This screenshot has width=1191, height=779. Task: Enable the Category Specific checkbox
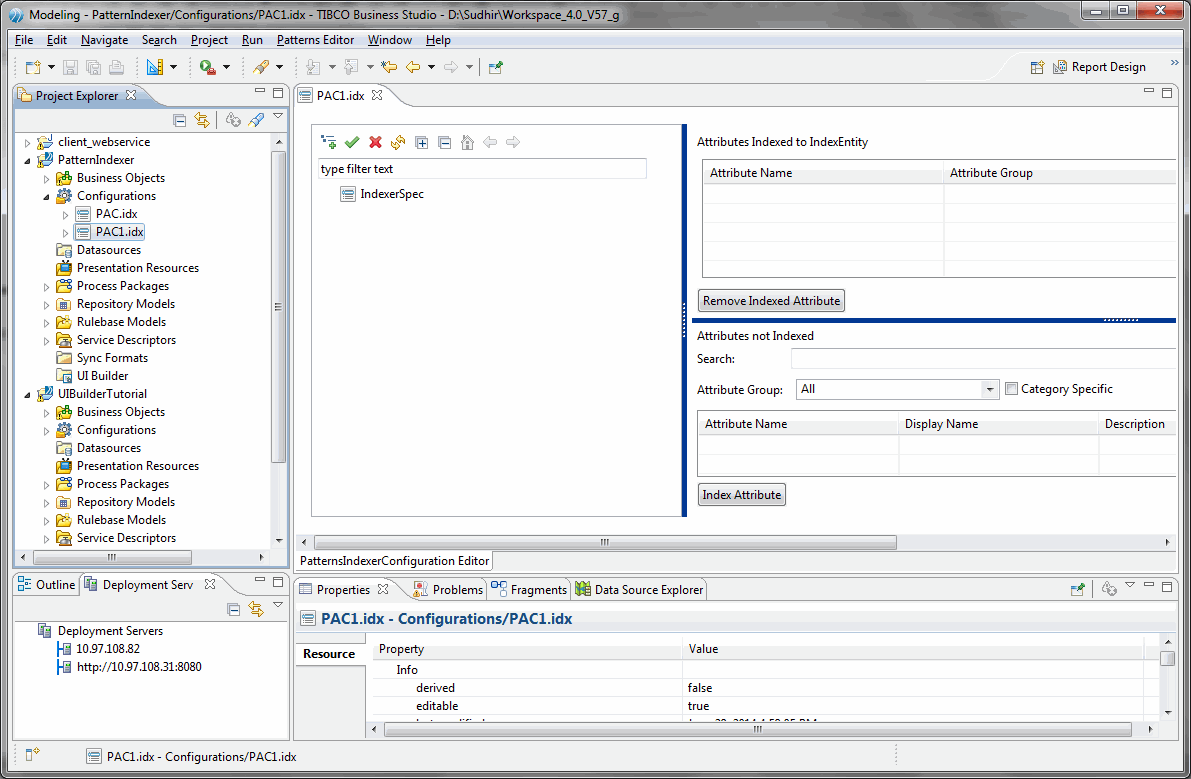[x=1011, y=389]
